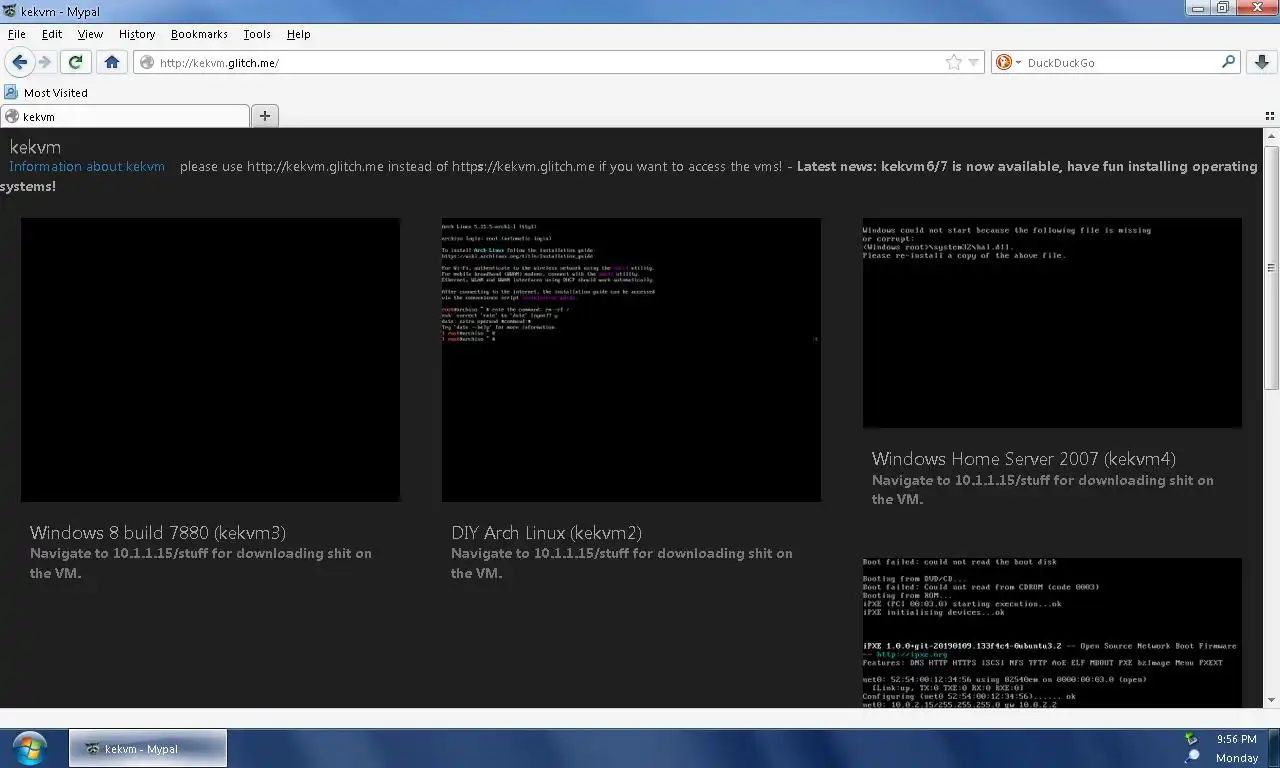Click the Arch Linux terminal preview thumbnail

pyautogui.click(x=631, y=360)
